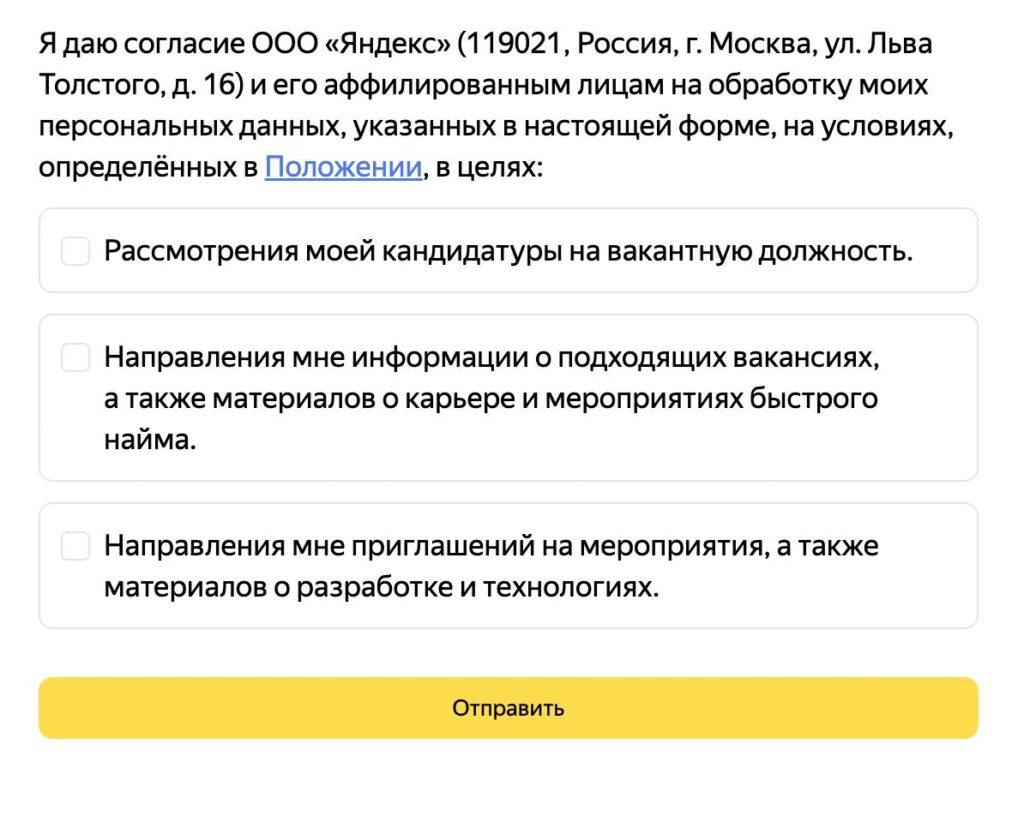1024x816 pixels.
Task: Click the label 'Рассмотрения моей кандидатуры на вакантную должность'
Action: coord(508,251)
